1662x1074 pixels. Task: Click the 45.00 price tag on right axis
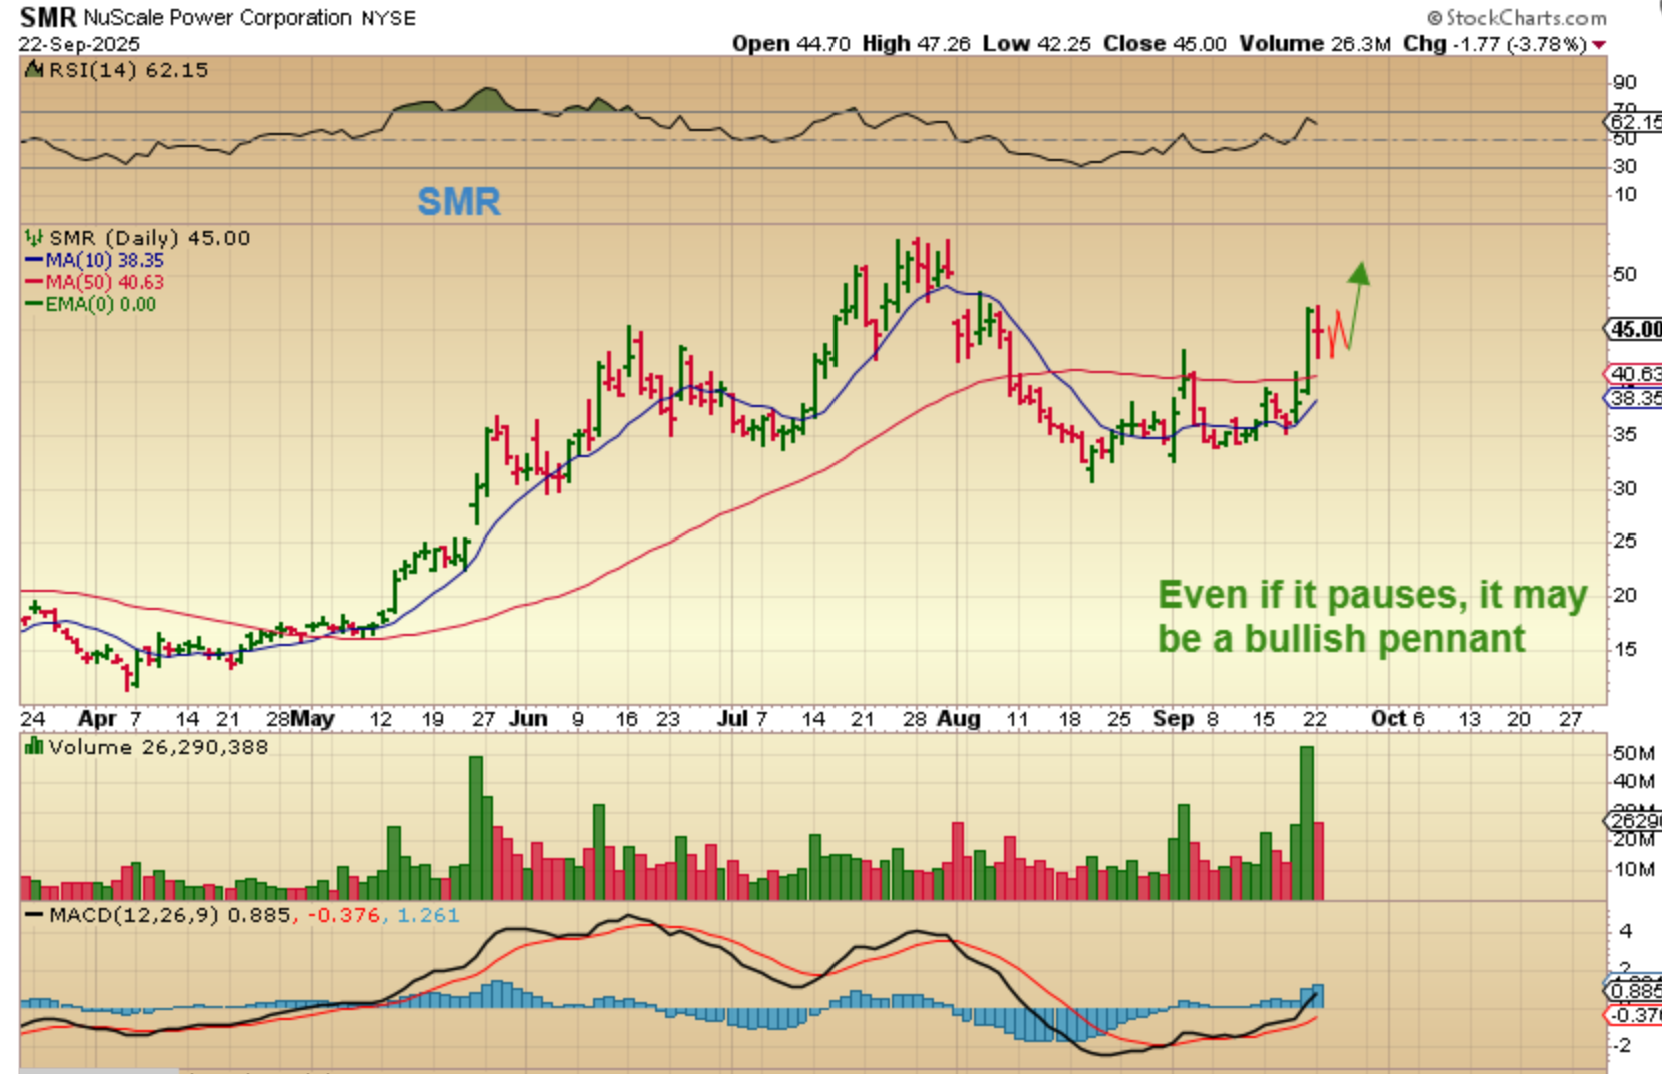tap(1634, 329)
